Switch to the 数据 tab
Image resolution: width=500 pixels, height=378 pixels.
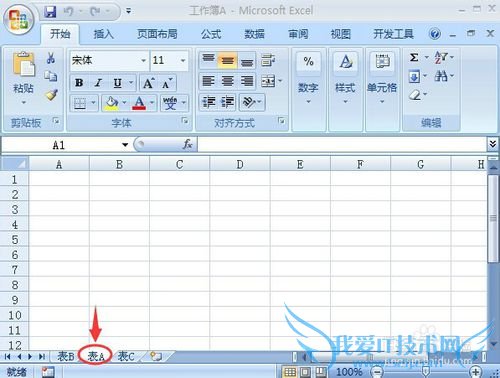[x=254, y=34]
